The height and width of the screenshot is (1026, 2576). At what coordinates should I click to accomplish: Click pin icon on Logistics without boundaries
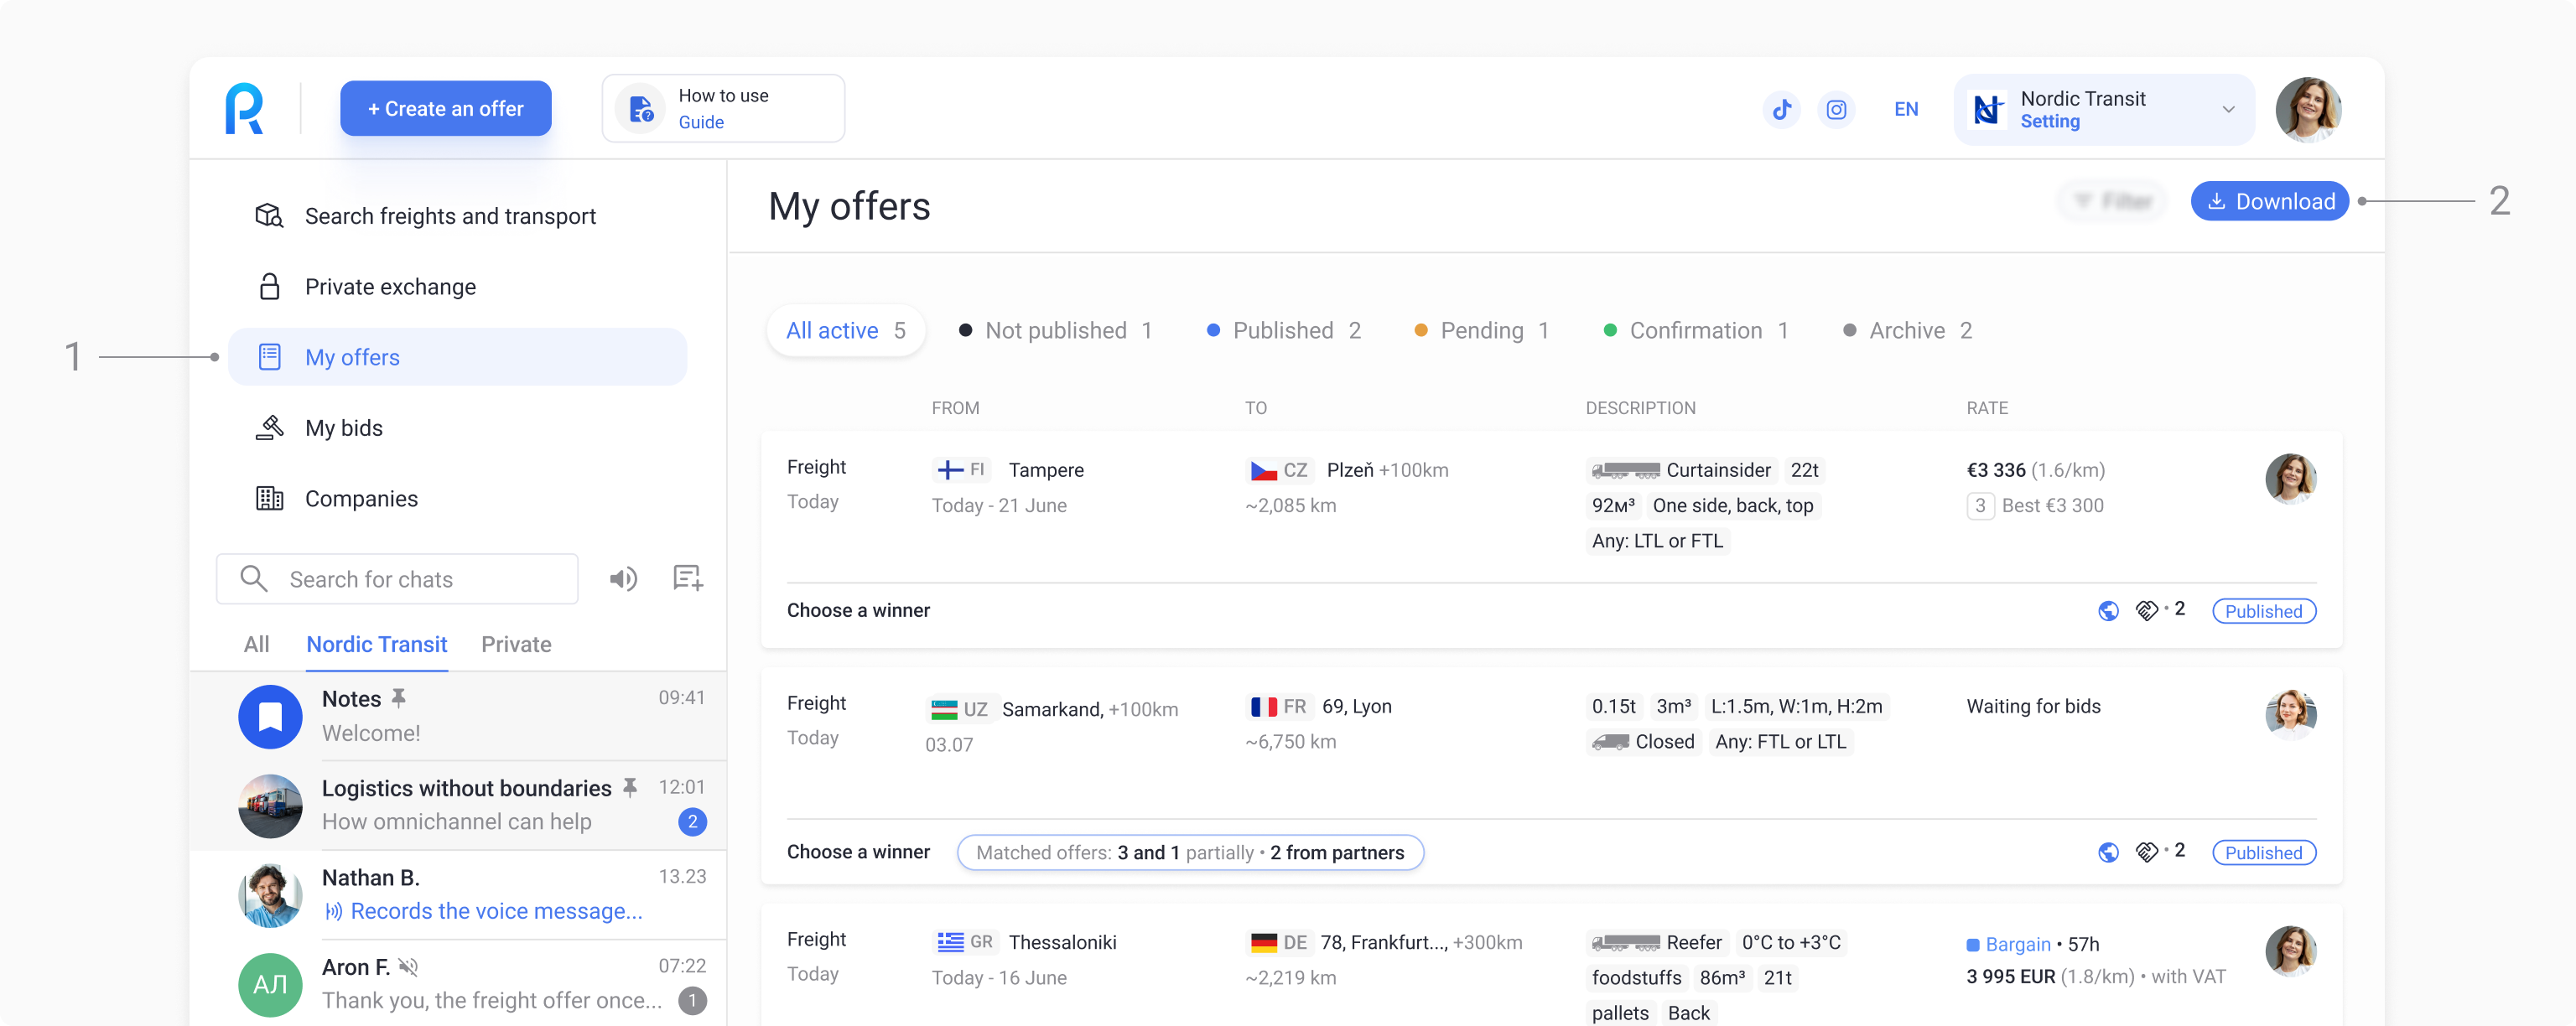point(629,787)
